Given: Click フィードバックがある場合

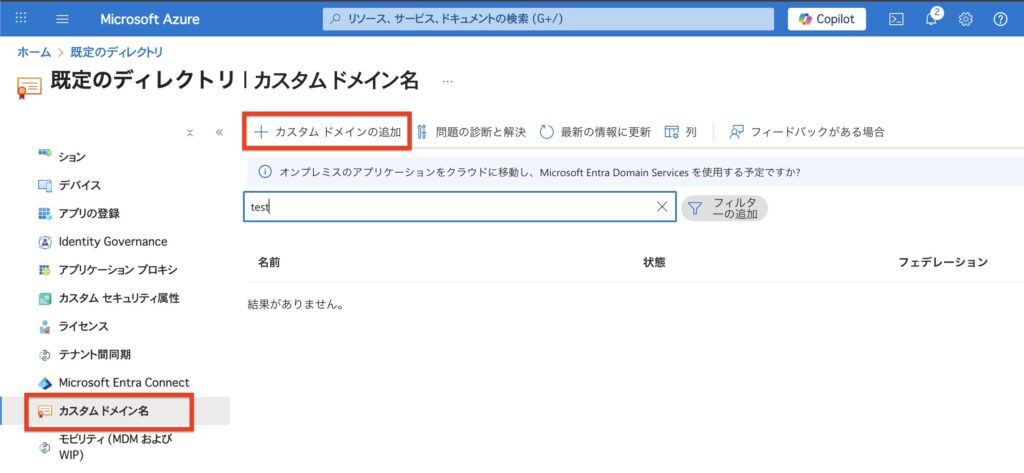Looking at the screenshot, I should [807, 132].
